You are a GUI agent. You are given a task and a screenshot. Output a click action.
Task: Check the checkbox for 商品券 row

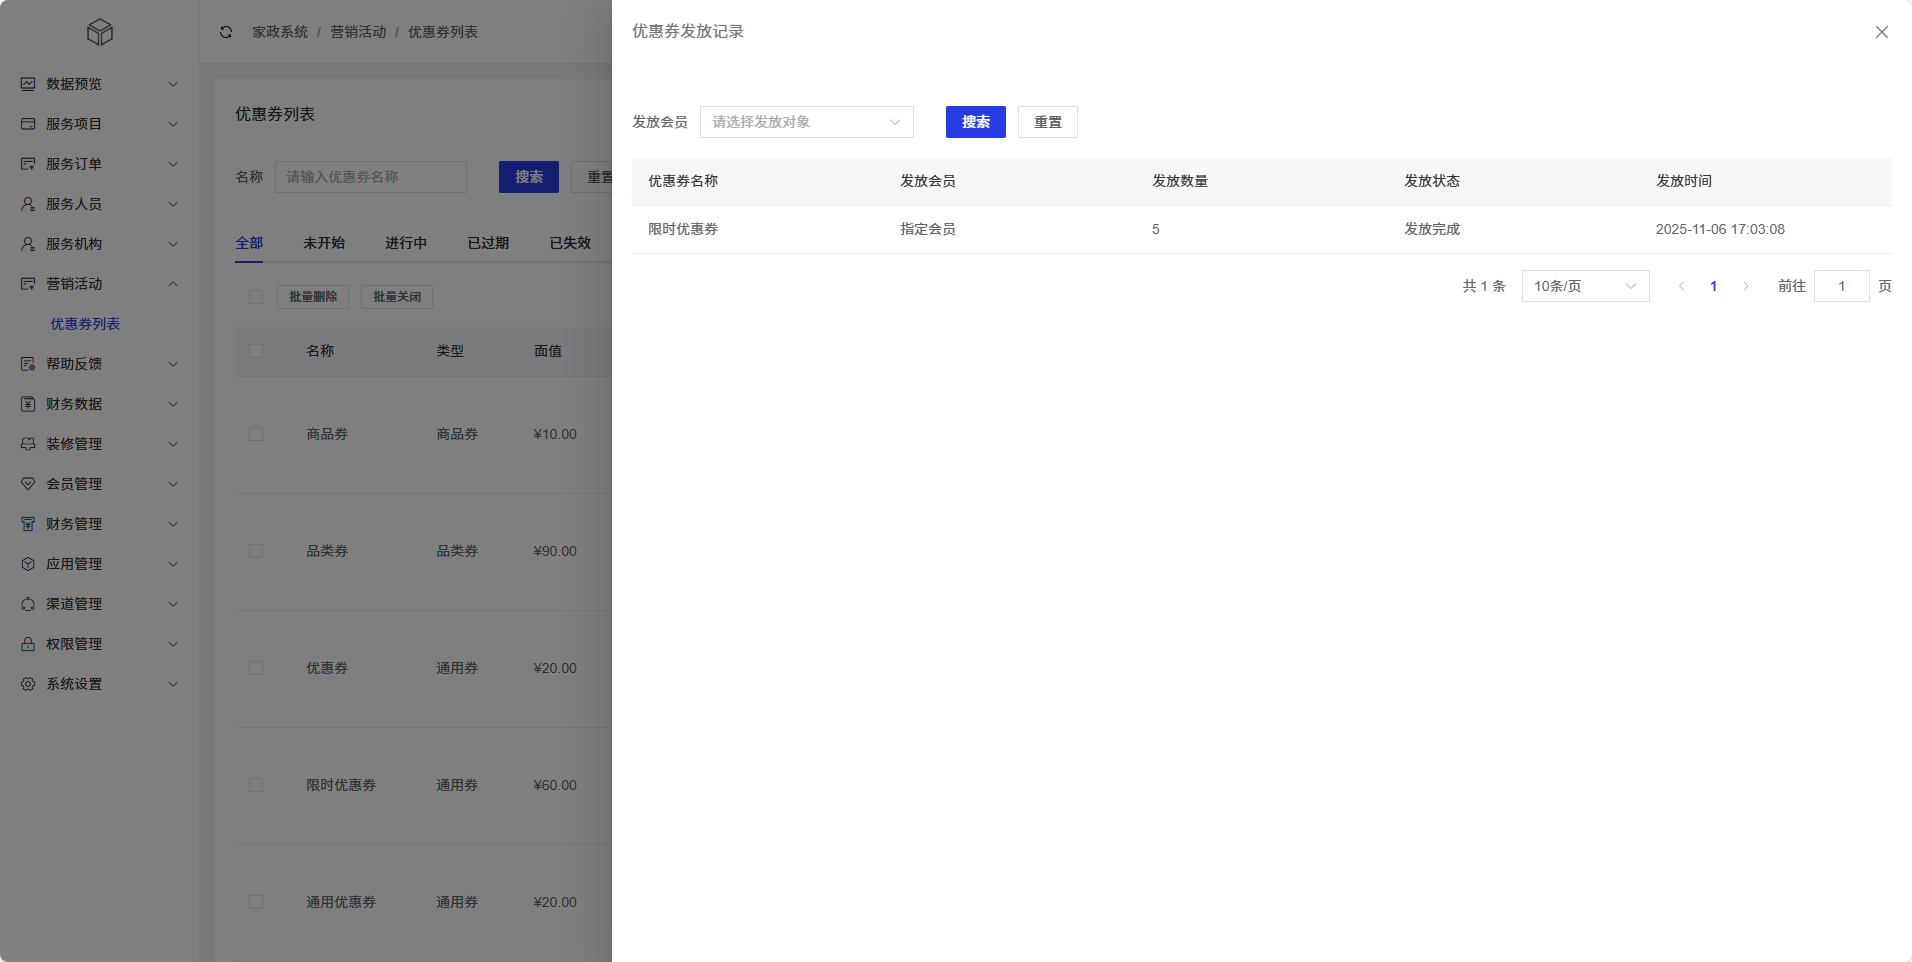(x=256, y=433)
